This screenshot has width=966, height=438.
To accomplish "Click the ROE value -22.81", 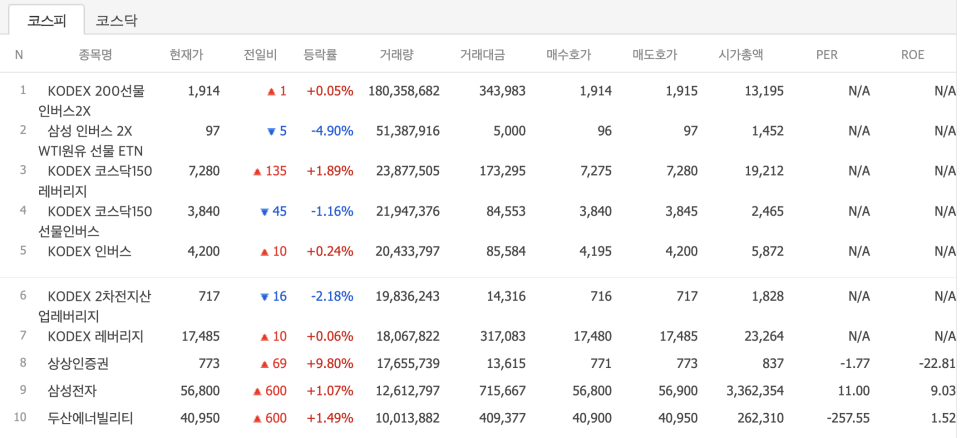I will tap(936, 363).
